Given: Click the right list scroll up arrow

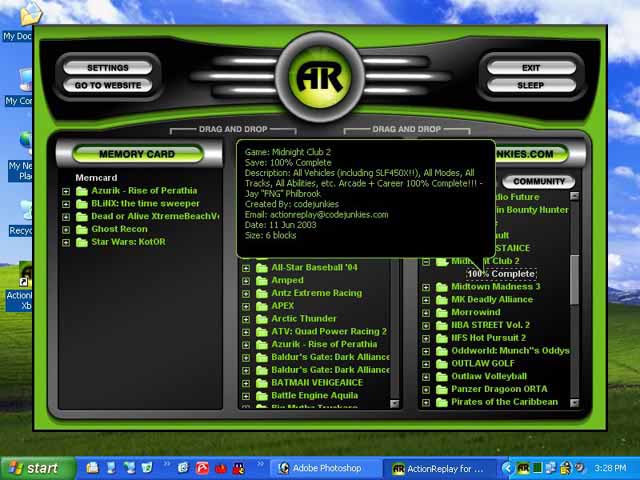Looking at the screenshot, I should tap(574, 196).
